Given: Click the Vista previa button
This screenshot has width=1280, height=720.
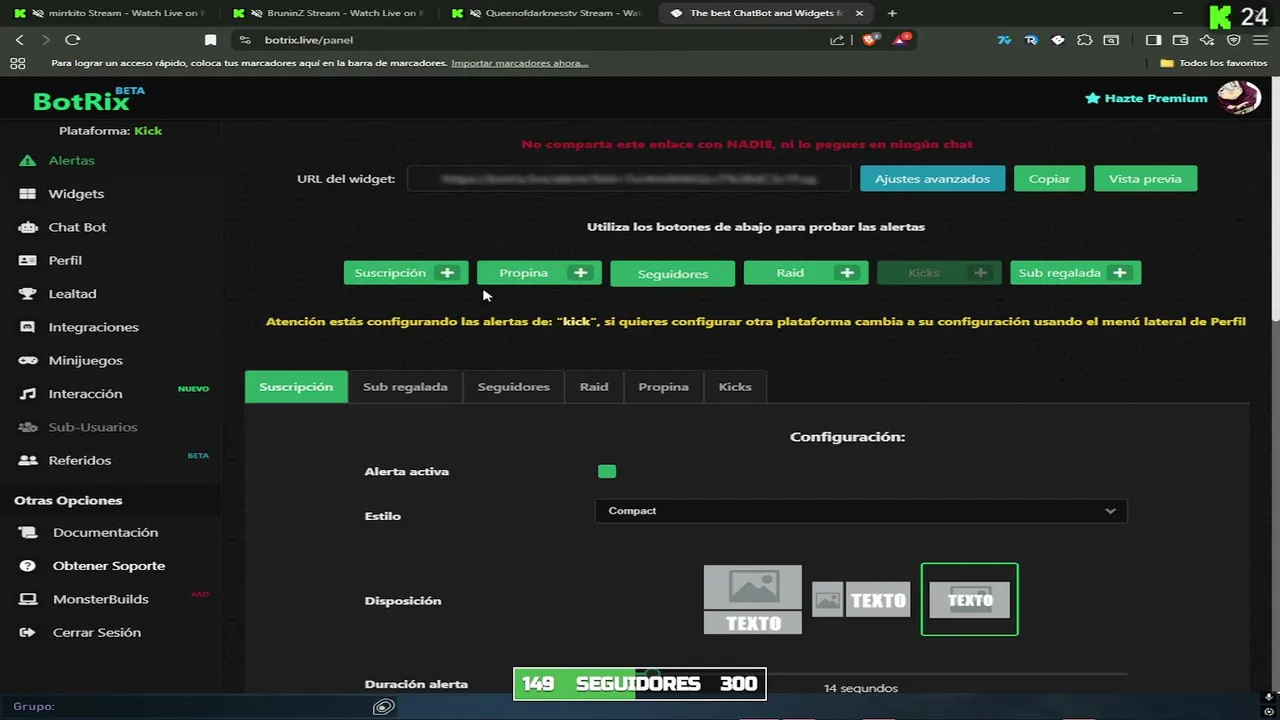Looking at the screenshot, I should (1145, 179).
